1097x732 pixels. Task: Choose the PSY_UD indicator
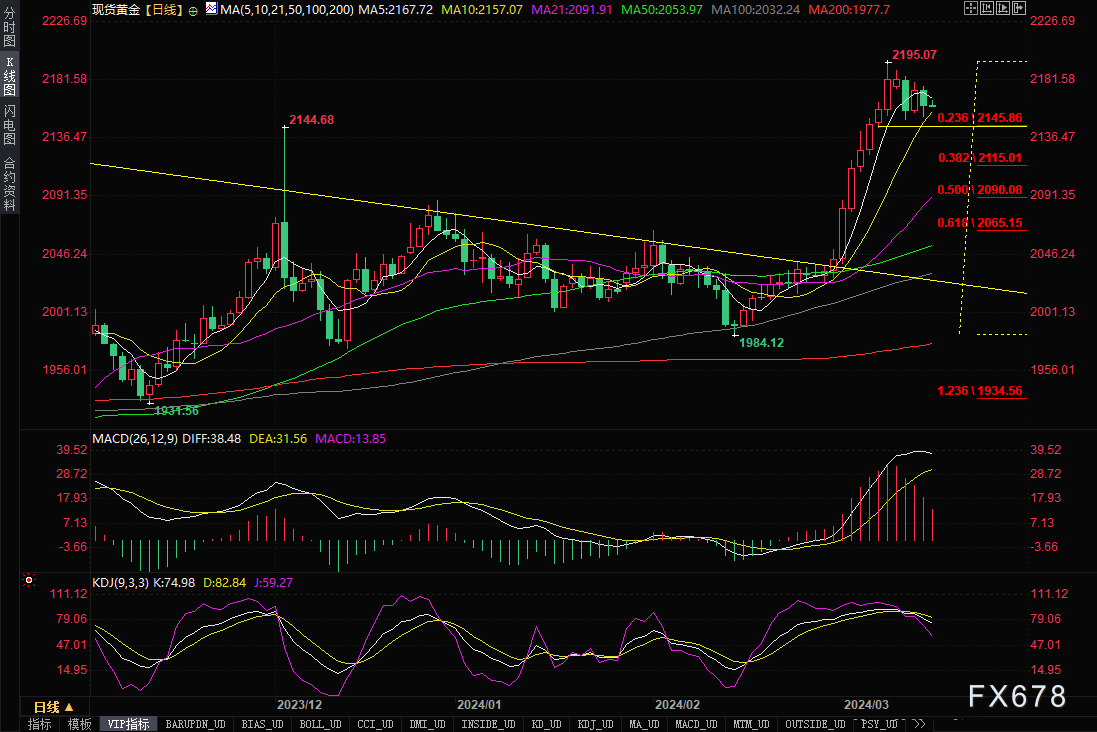pyautogui.click(x=879, y=724)
